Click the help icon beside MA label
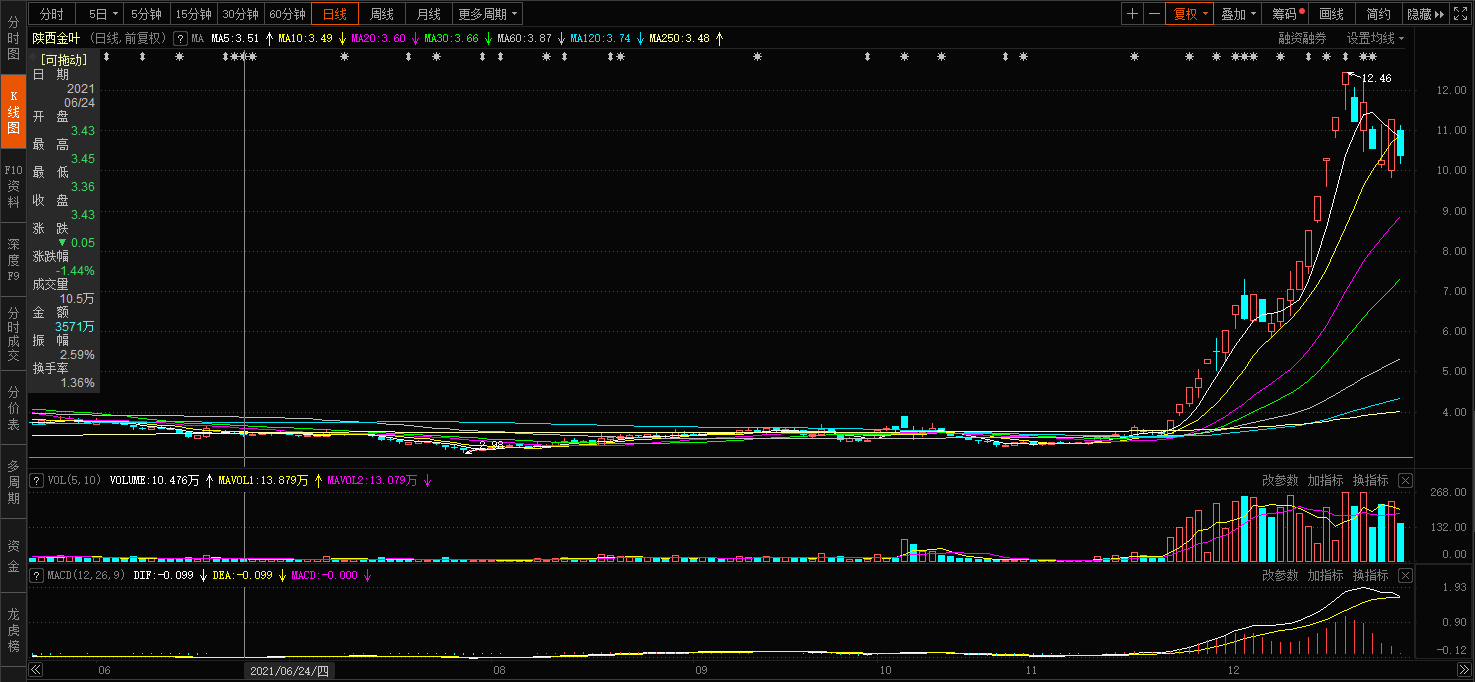This screenshot has height=682, width=1475. [180, 38]
